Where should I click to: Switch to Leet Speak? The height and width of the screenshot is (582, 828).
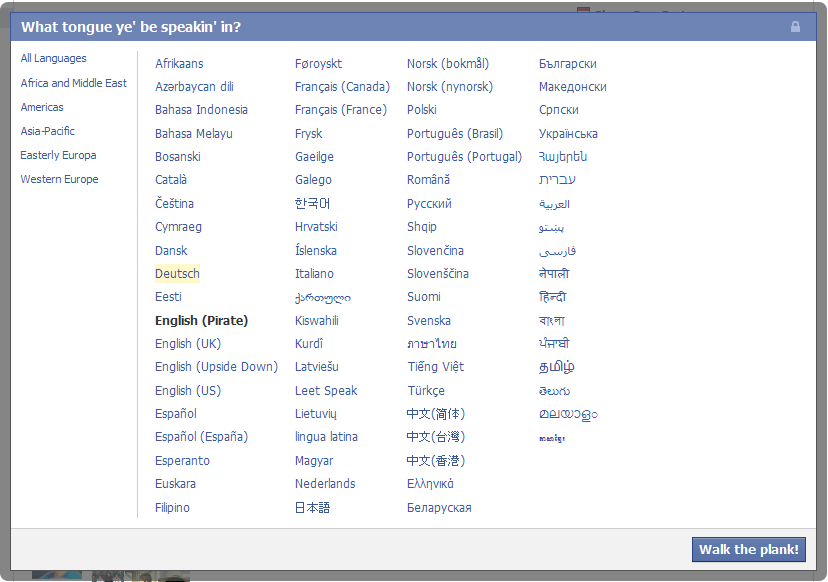tap(326, 391)
